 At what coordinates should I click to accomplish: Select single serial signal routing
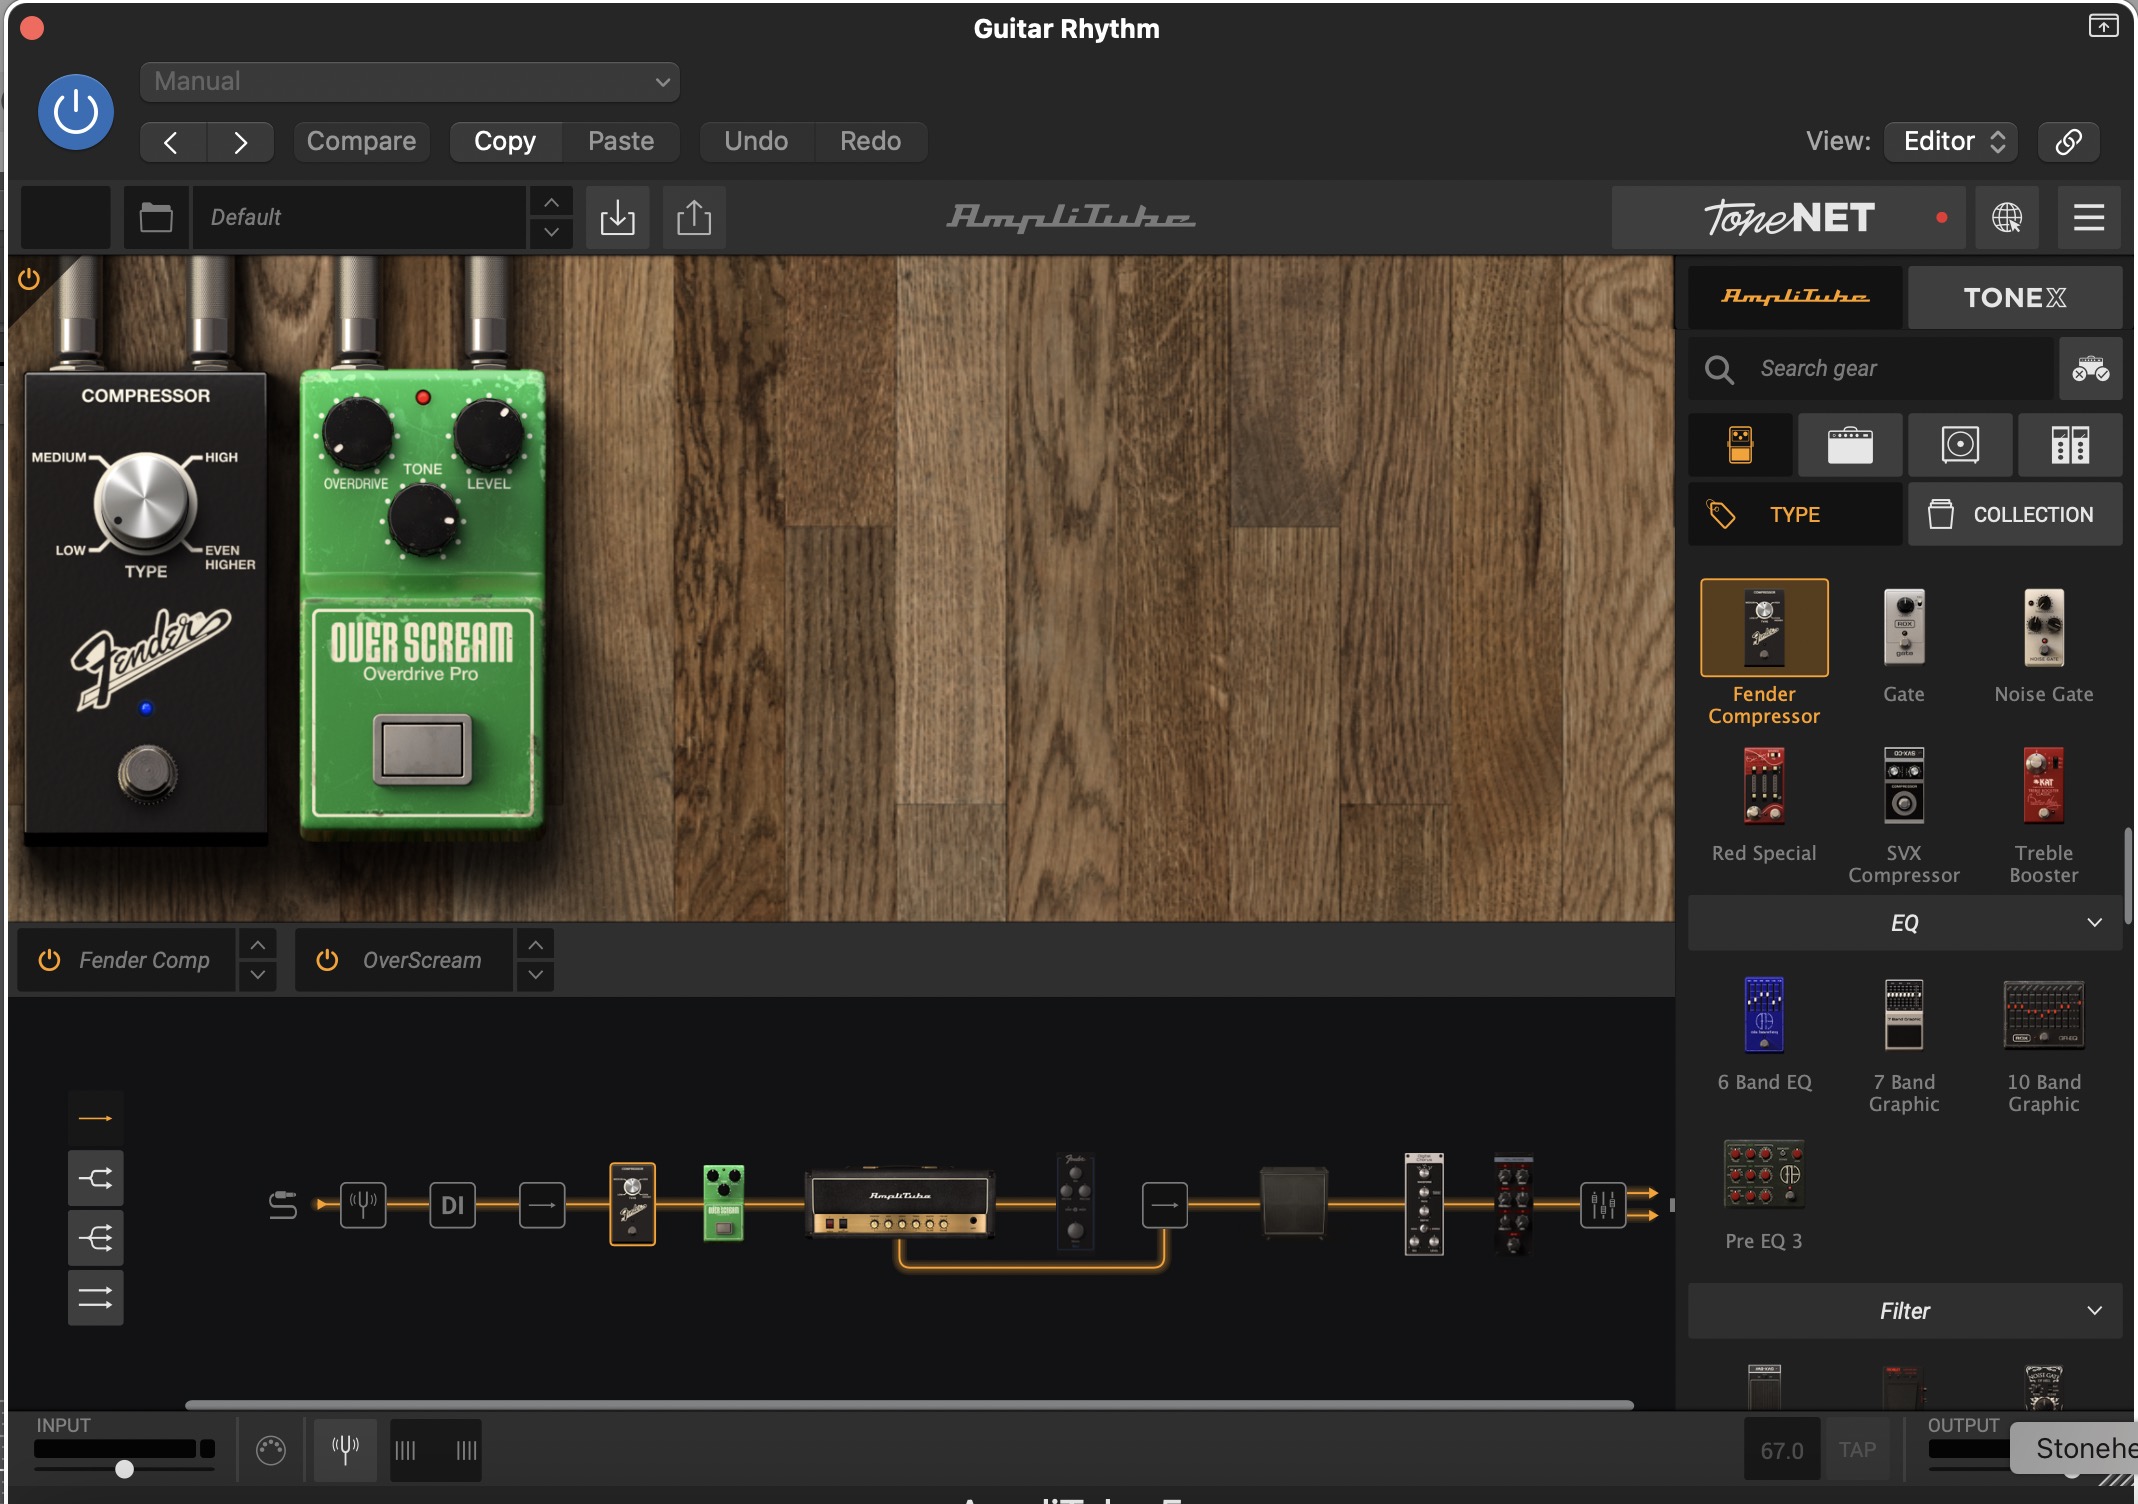96,1118
